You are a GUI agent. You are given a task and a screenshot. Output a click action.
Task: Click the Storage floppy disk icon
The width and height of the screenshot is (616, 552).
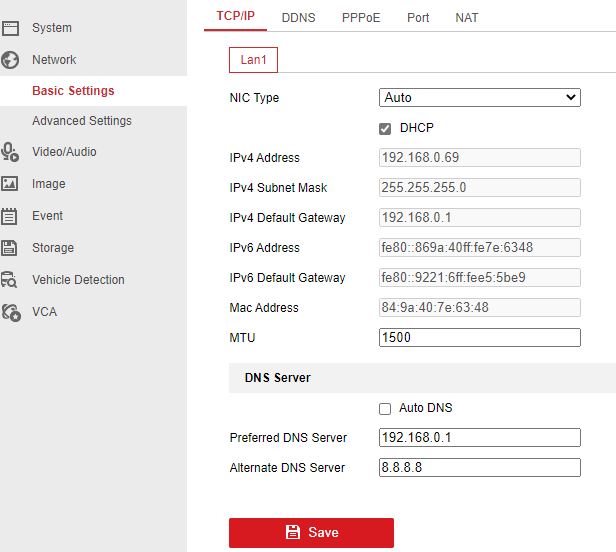[11, 248]
